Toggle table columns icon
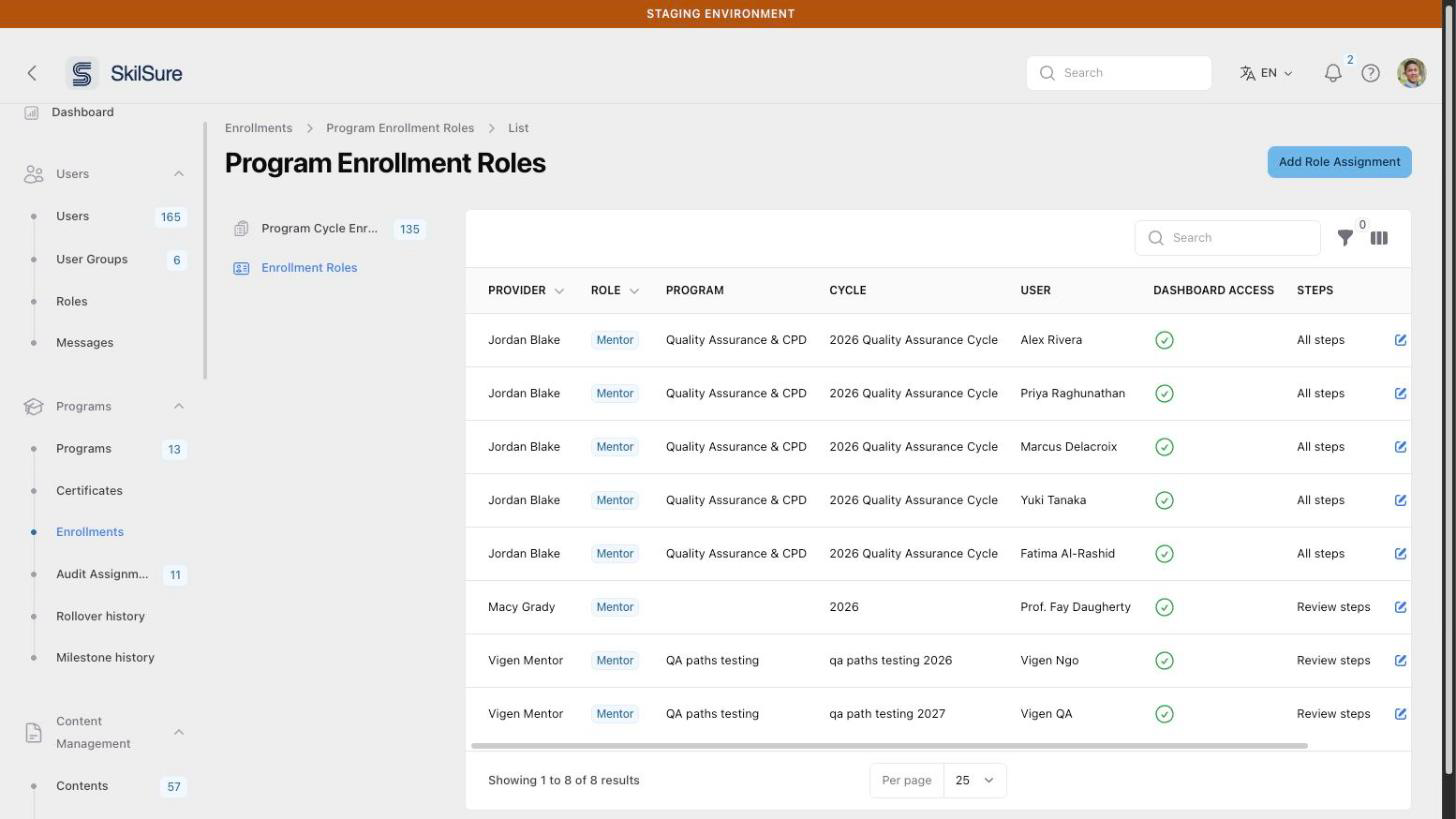 click(x=1379, y=238)
